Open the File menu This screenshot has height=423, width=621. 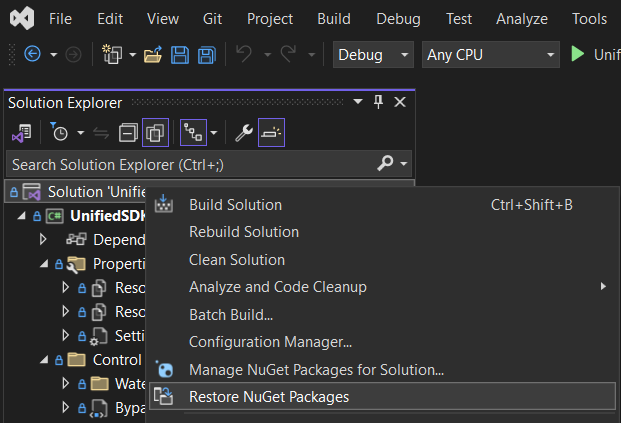60,19
